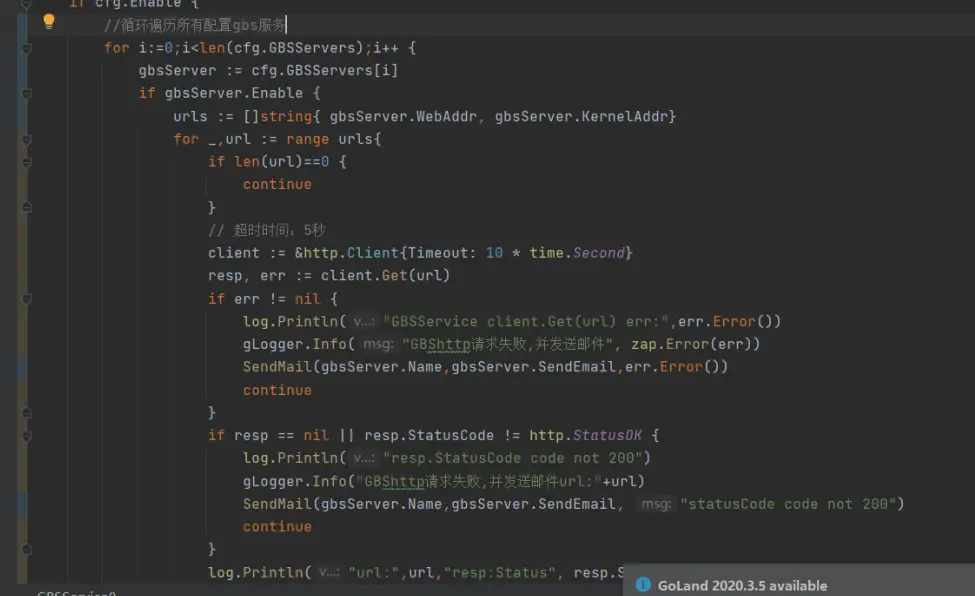Collapse the 'for i:=0' loop block
975x596 pixels.
click(28, 48)
